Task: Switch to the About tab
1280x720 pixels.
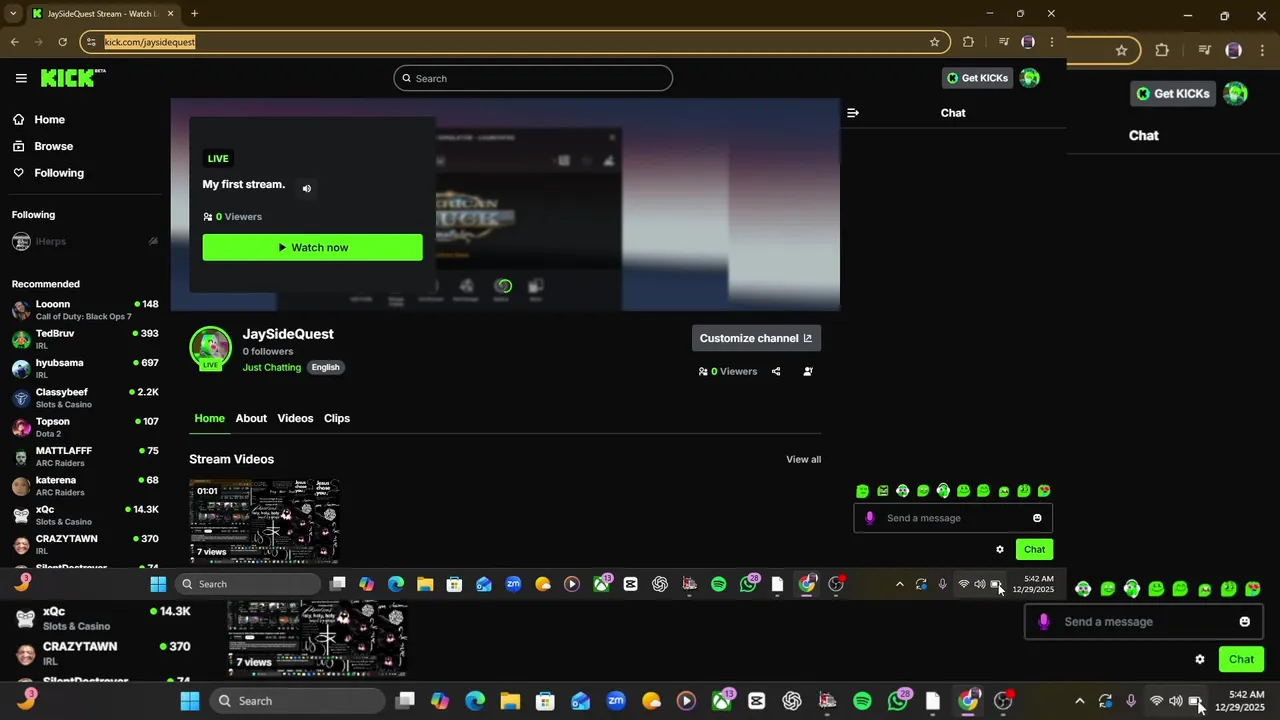Action: point(251,418)
